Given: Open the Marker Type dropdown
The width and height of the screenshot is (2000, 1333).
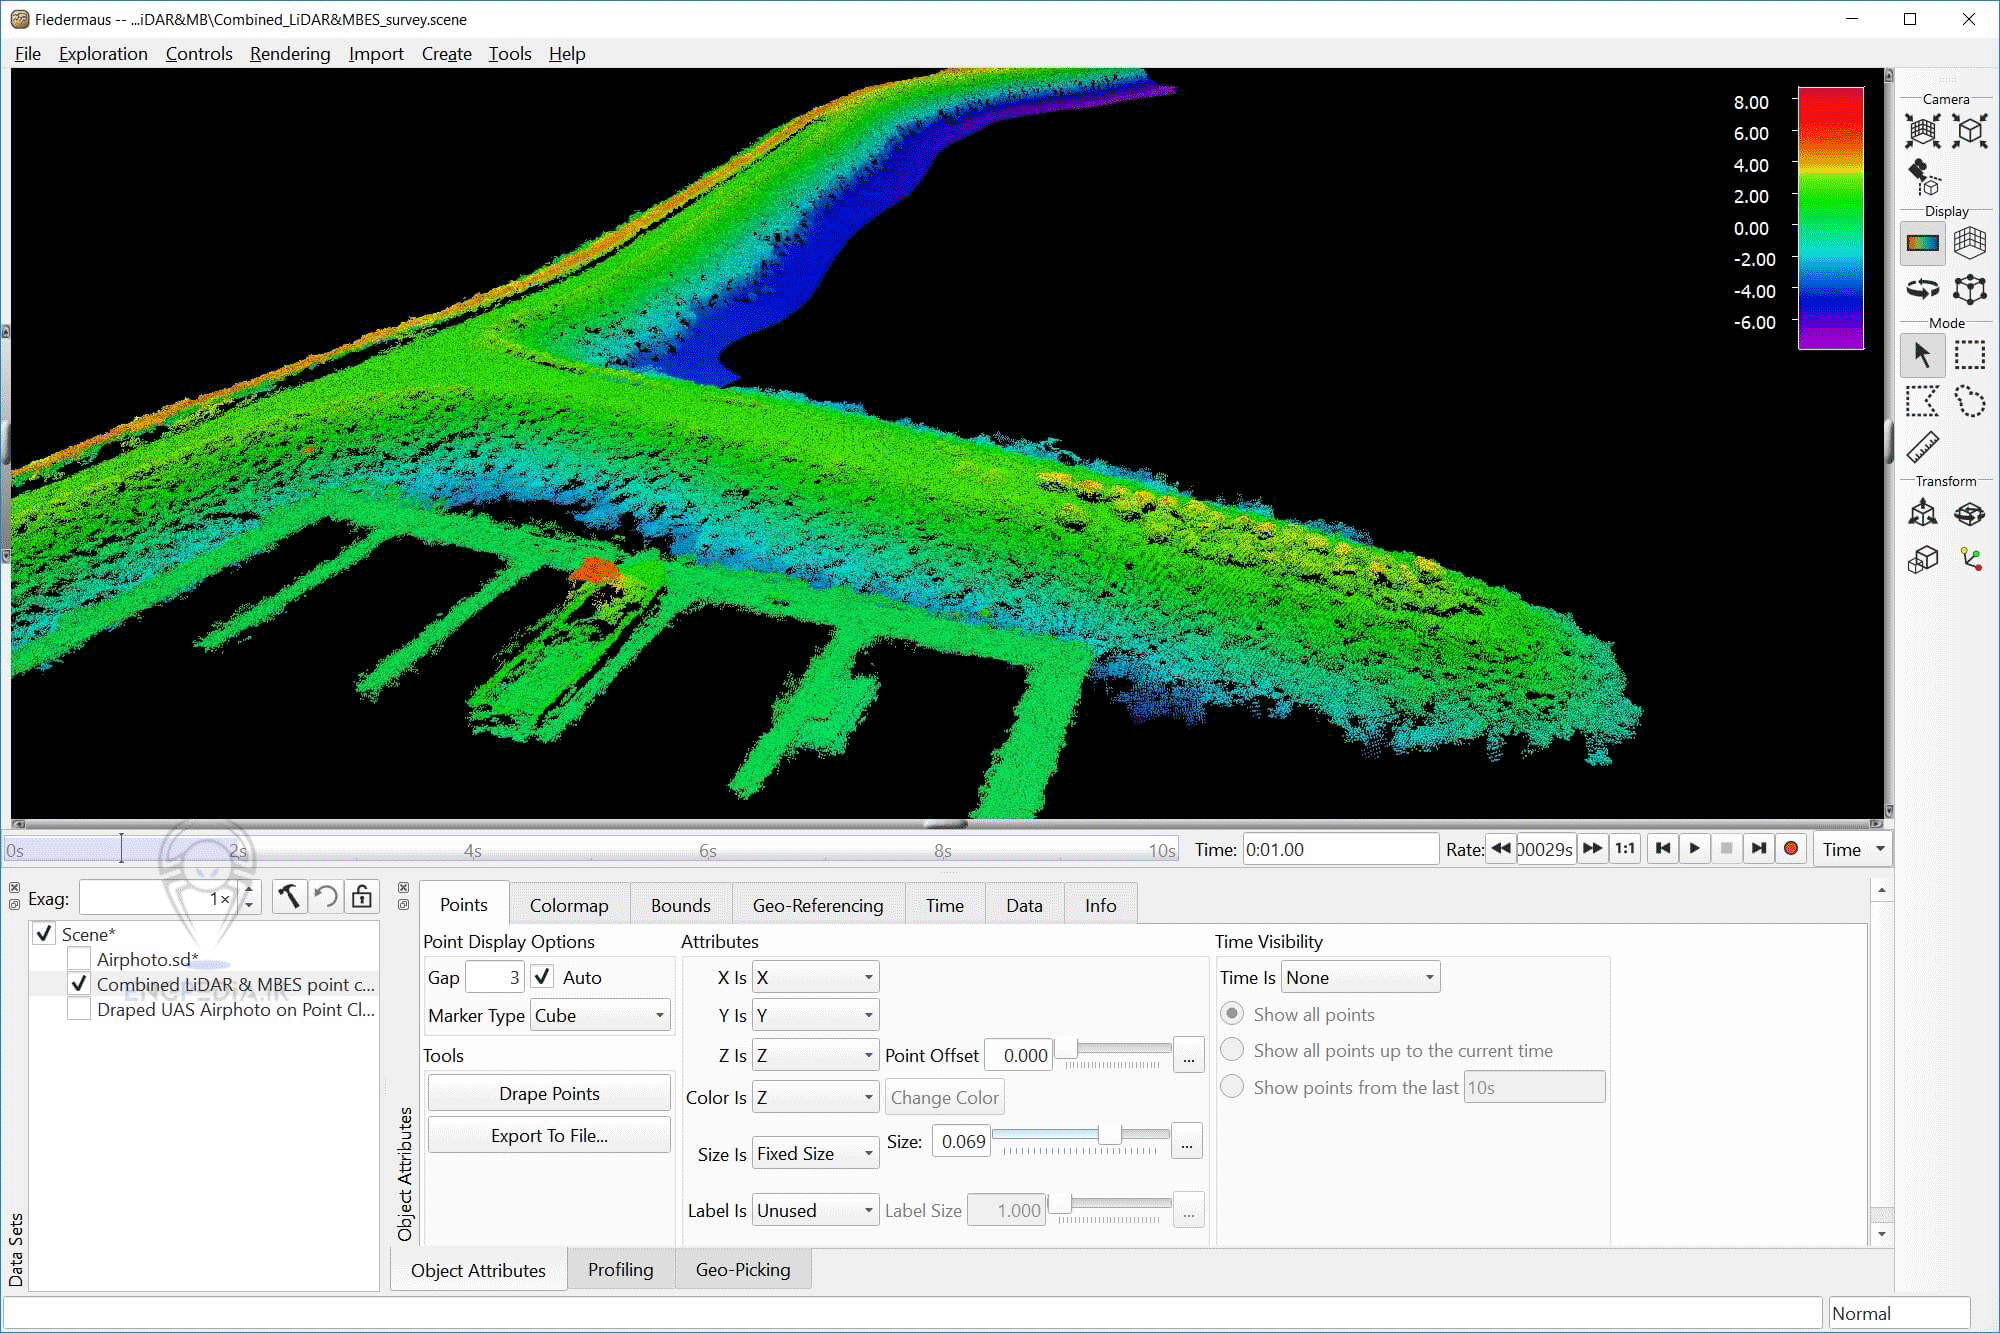Looking at the screenshot, I should point(600,1015).
